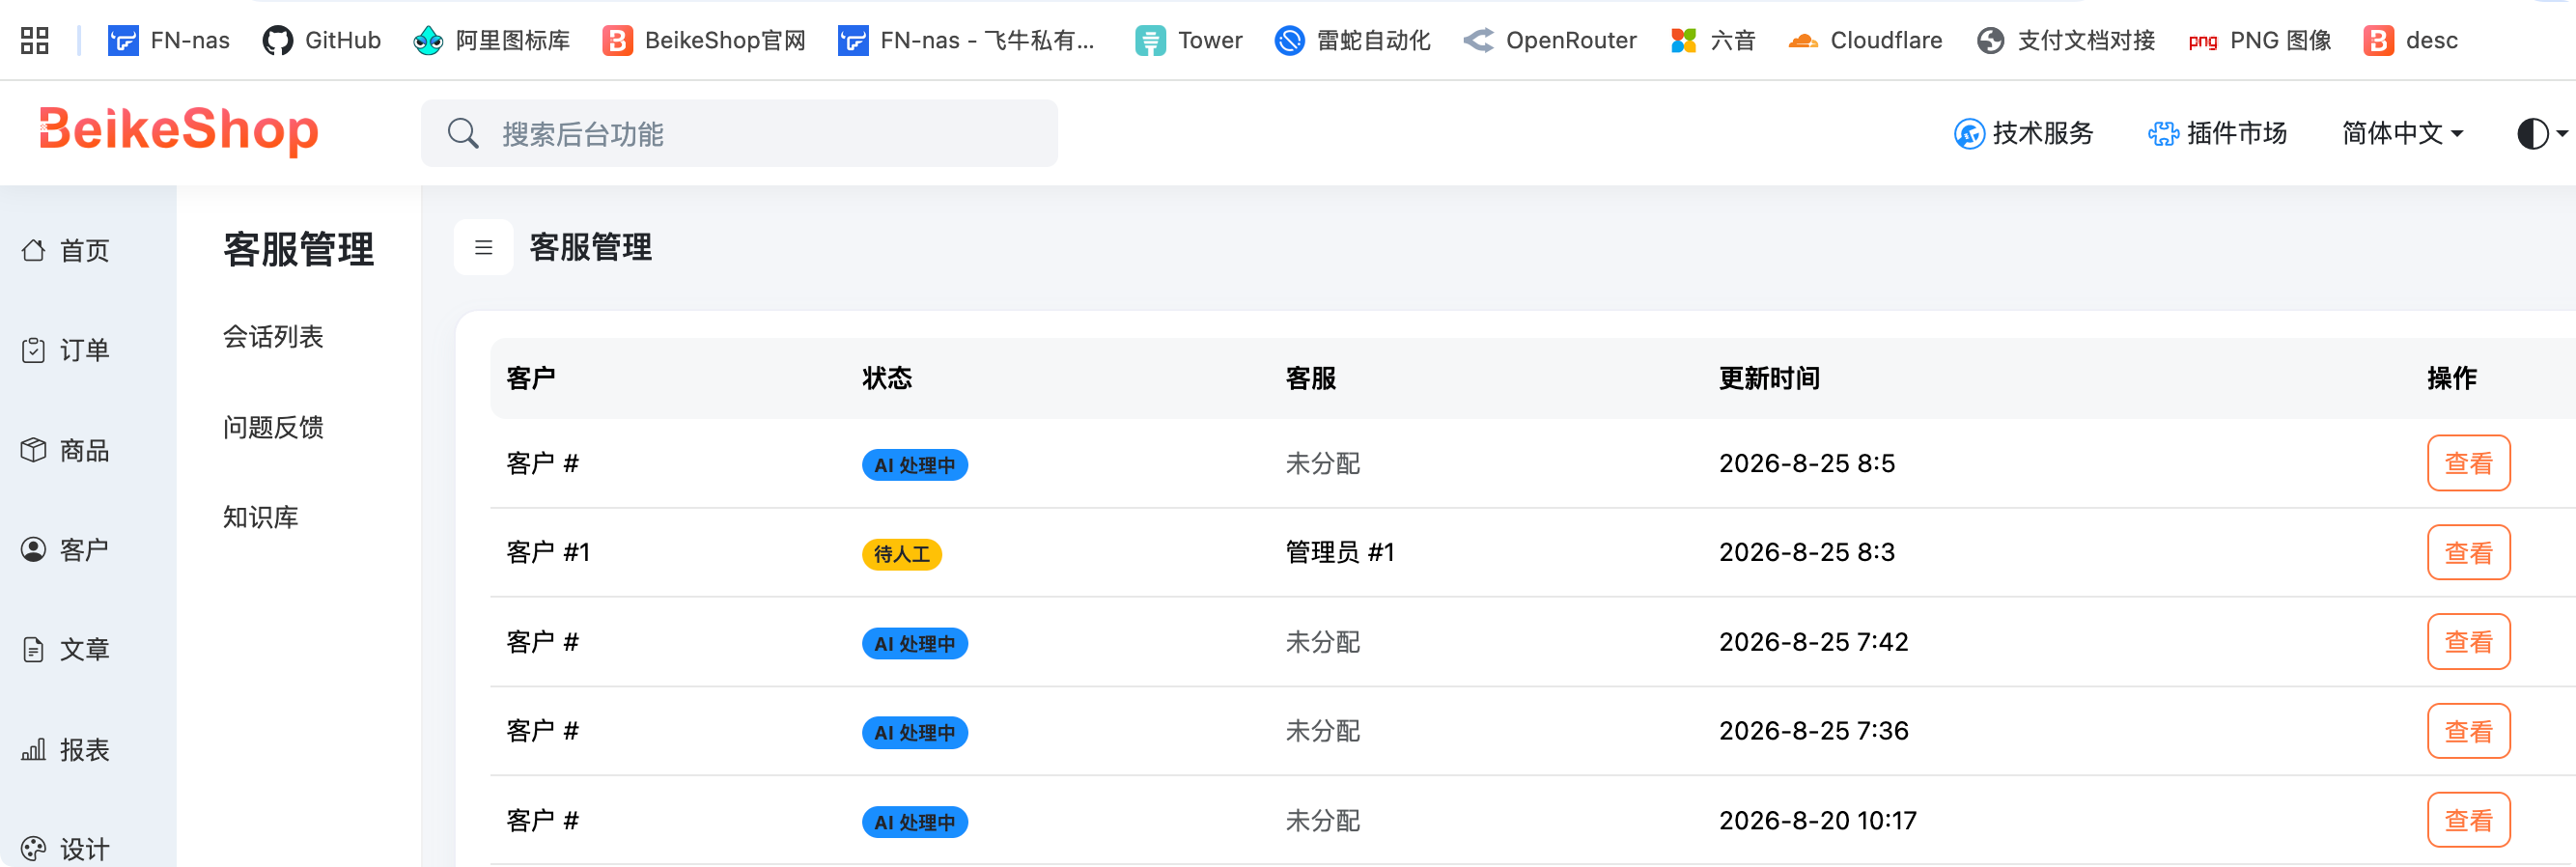Open the OpenRouter bookmark

point(1549,40)
